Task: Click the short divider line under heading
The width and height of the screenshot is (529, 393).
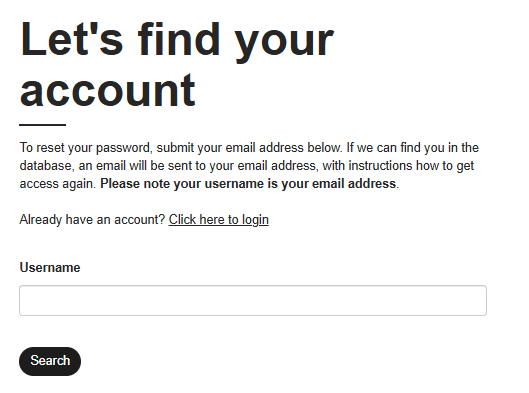Action: pos(43,125)
